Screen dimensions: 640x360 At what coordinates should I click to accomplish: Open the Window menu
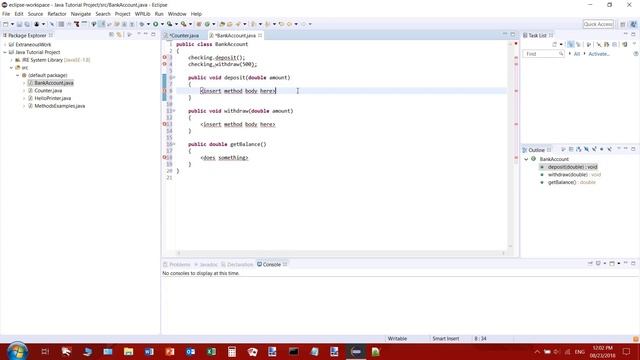click(177, 14)
